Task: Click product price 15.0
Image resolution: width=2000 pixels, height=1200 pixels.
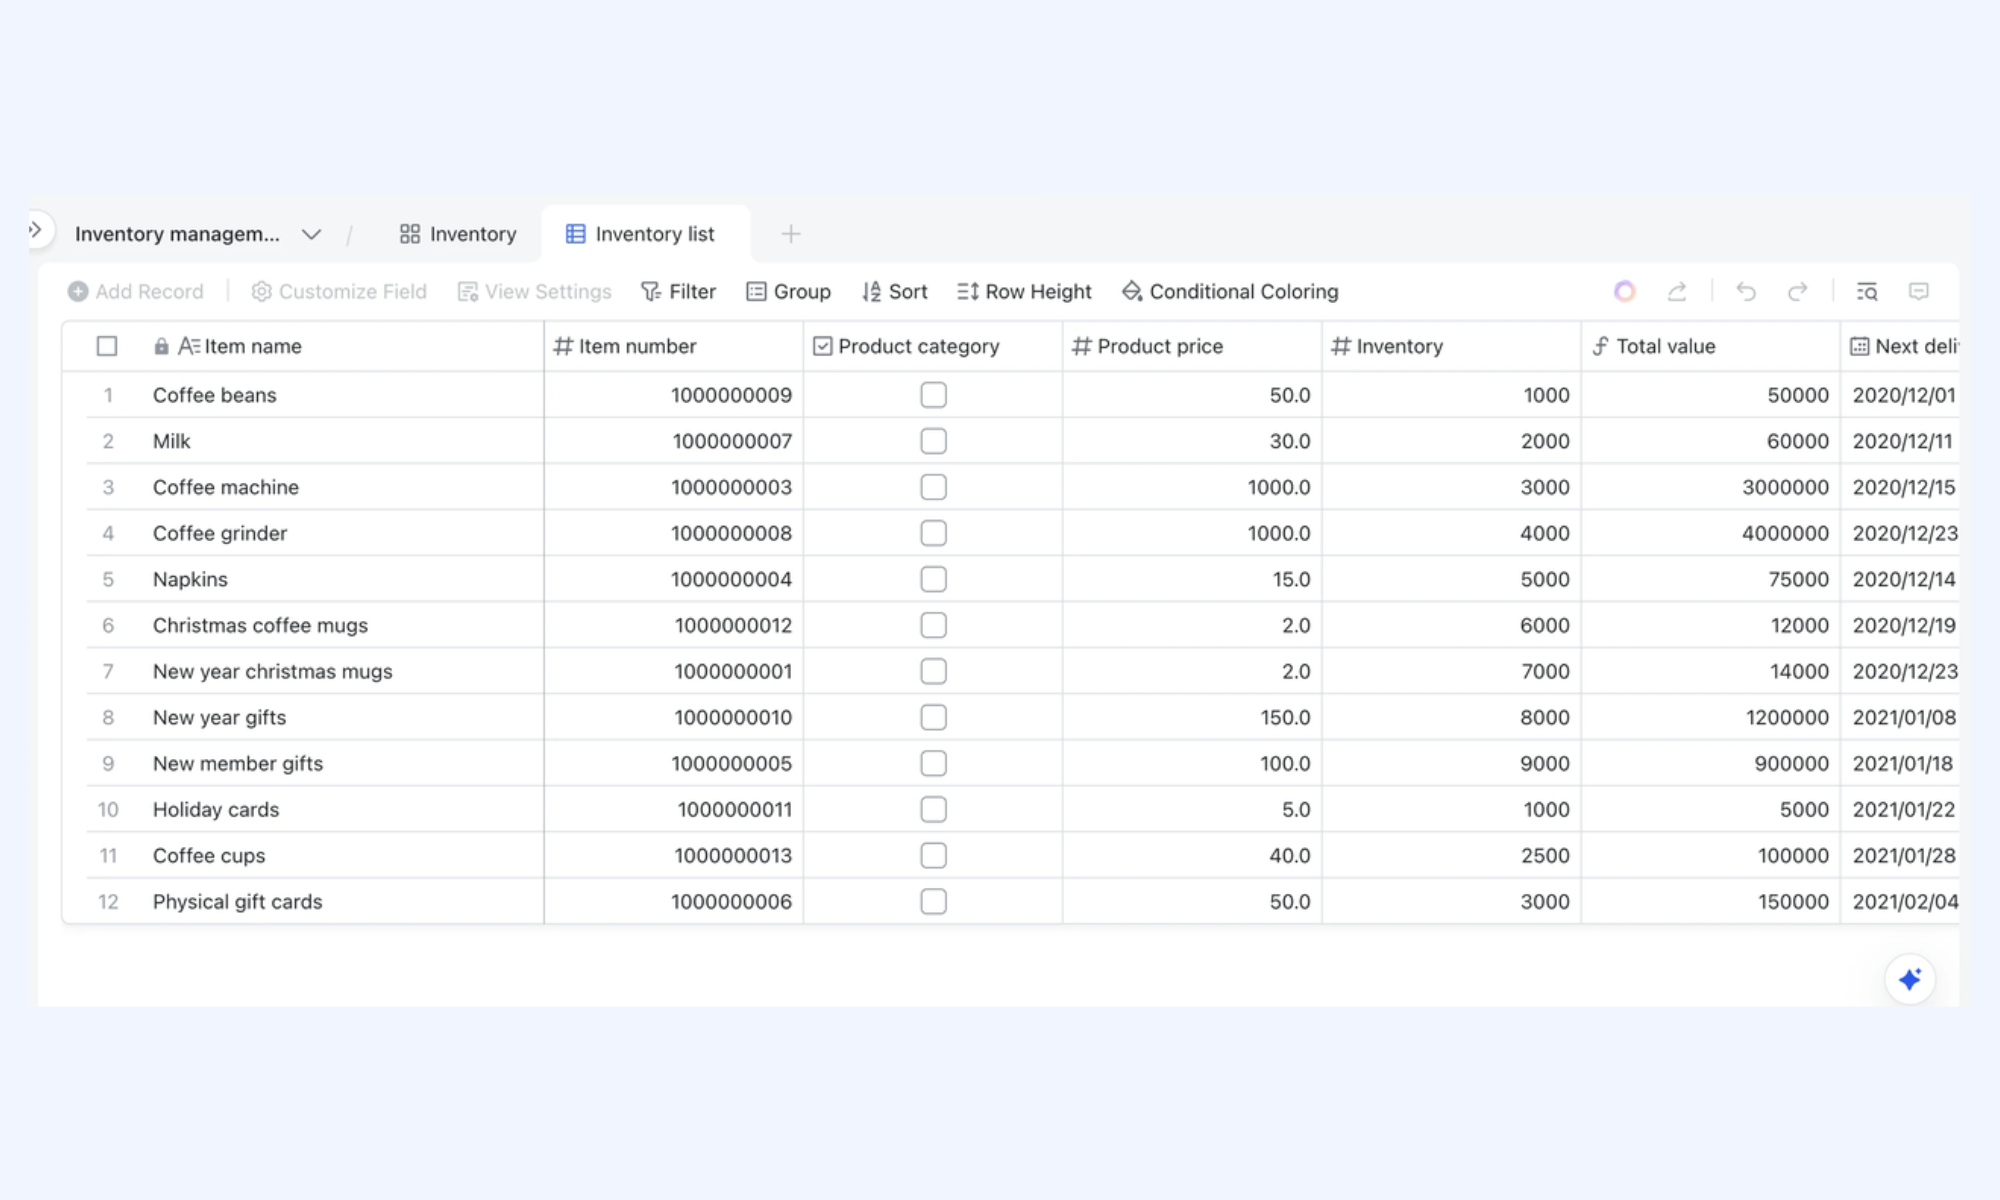Action: coord(1291,579)
